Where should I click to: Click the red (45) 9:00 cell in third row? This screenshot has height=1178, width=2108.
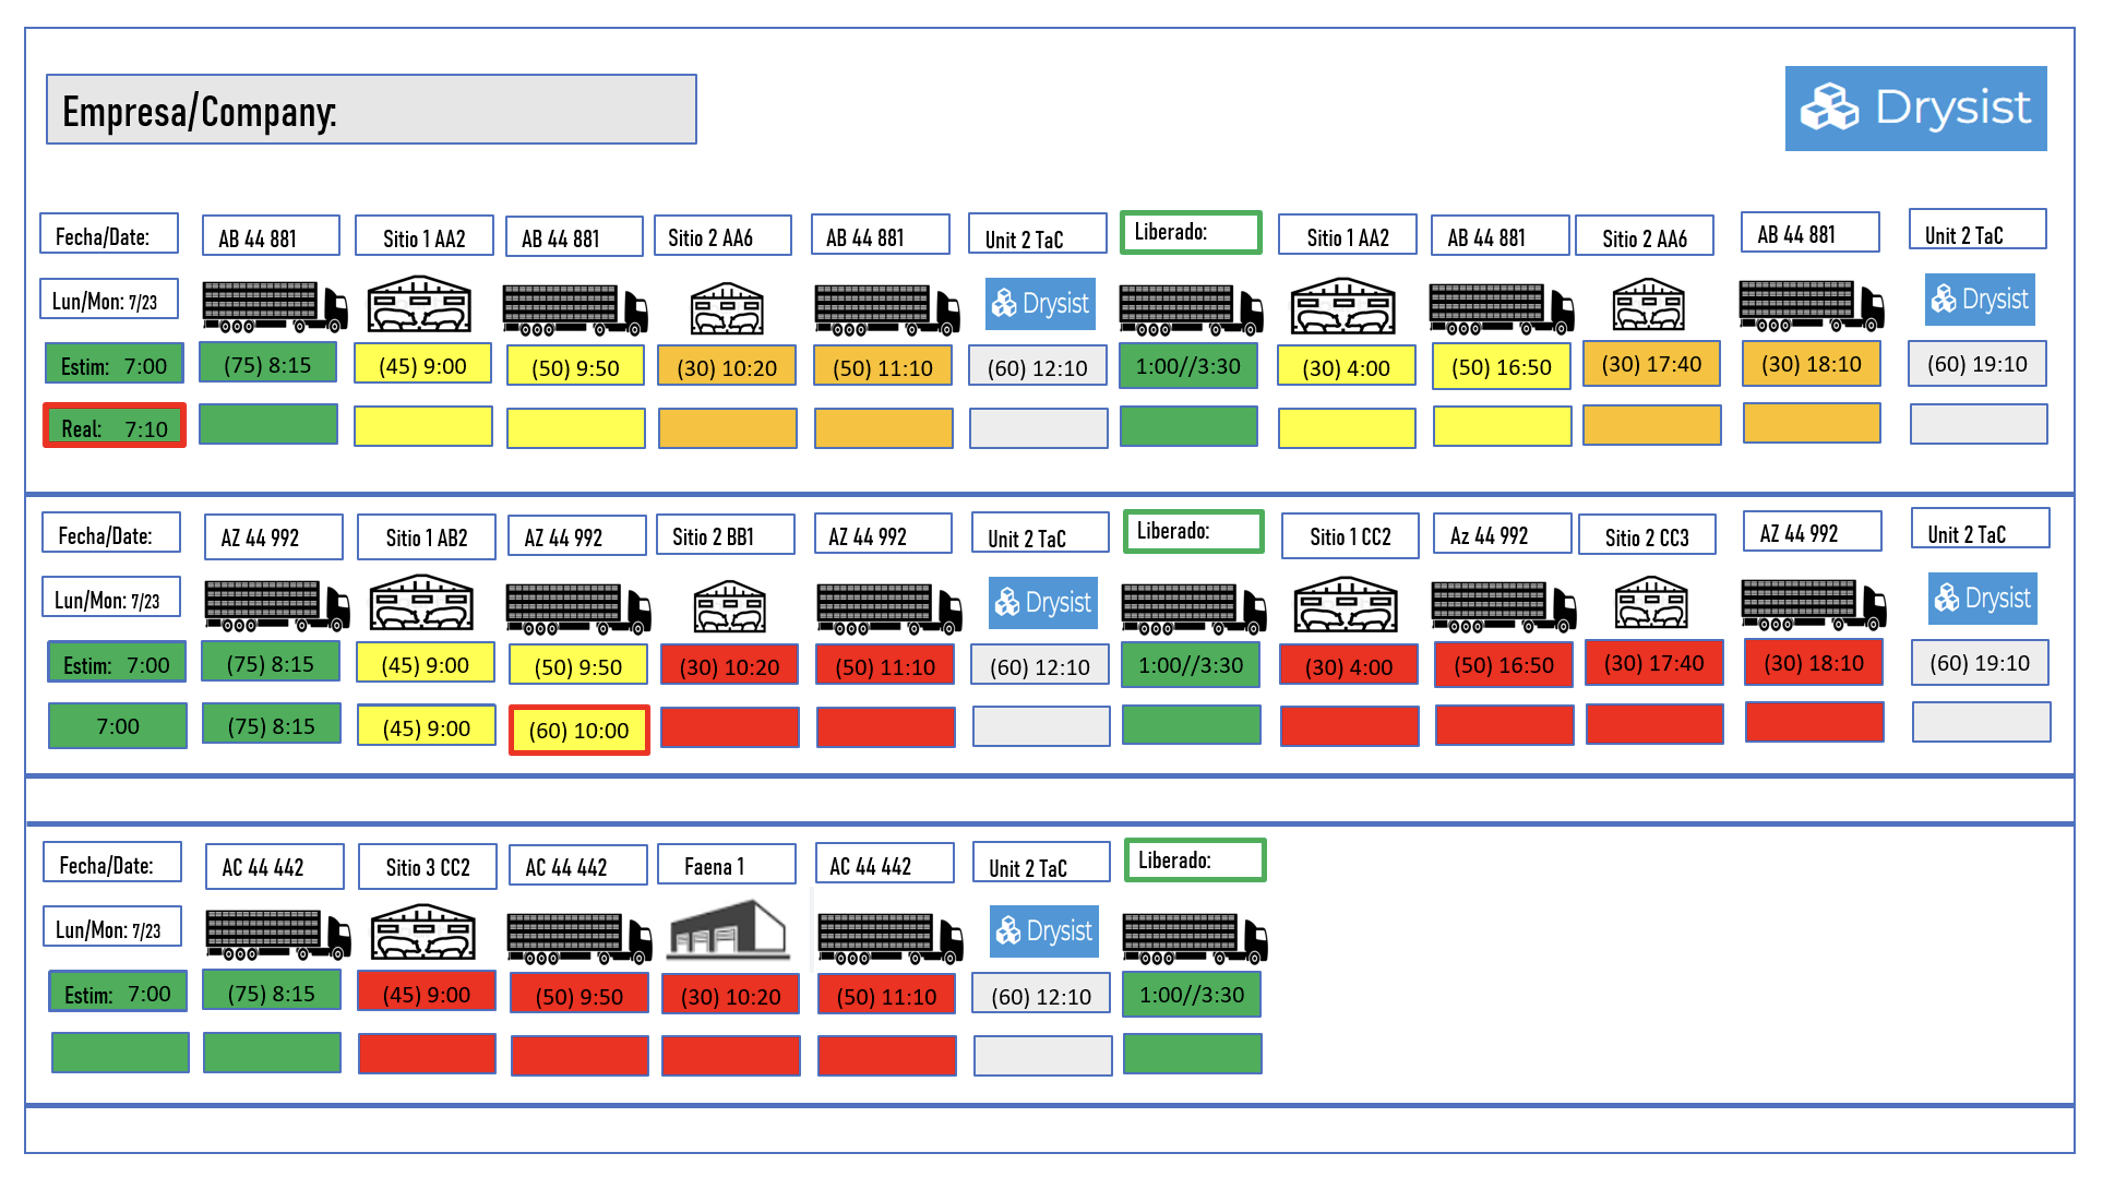pos(426,994)
